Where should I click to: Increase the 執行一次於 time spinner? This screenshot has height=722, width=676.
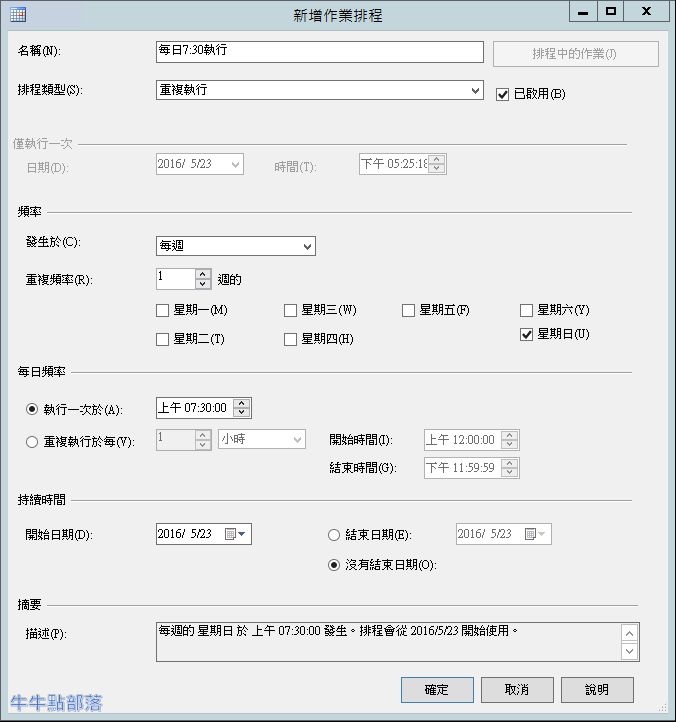coord(241,403)
